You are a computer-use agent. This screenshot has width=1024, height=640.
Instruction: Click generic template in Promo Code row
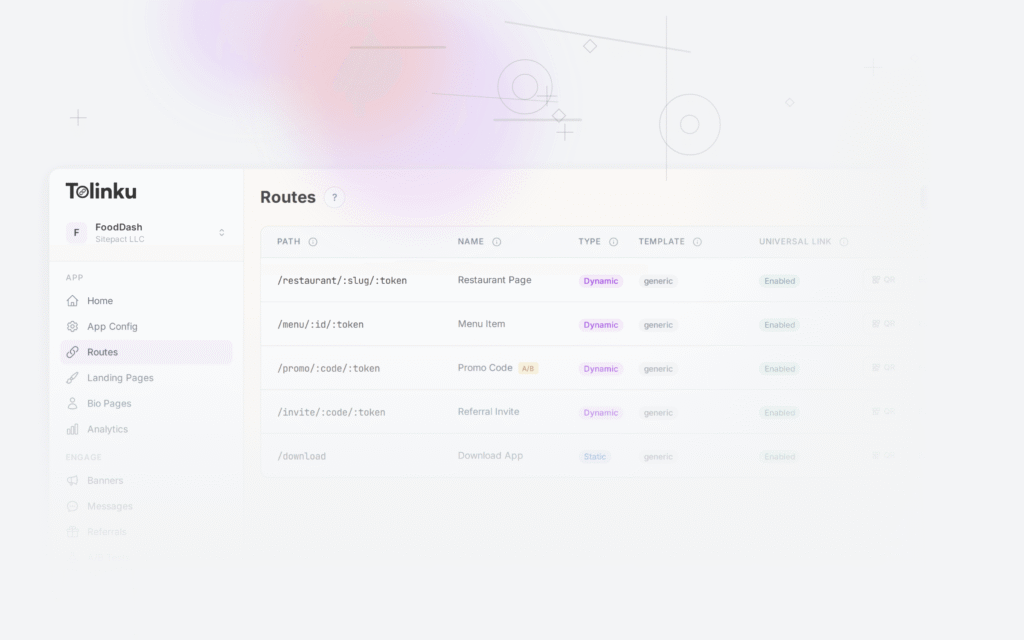point(658,368)
